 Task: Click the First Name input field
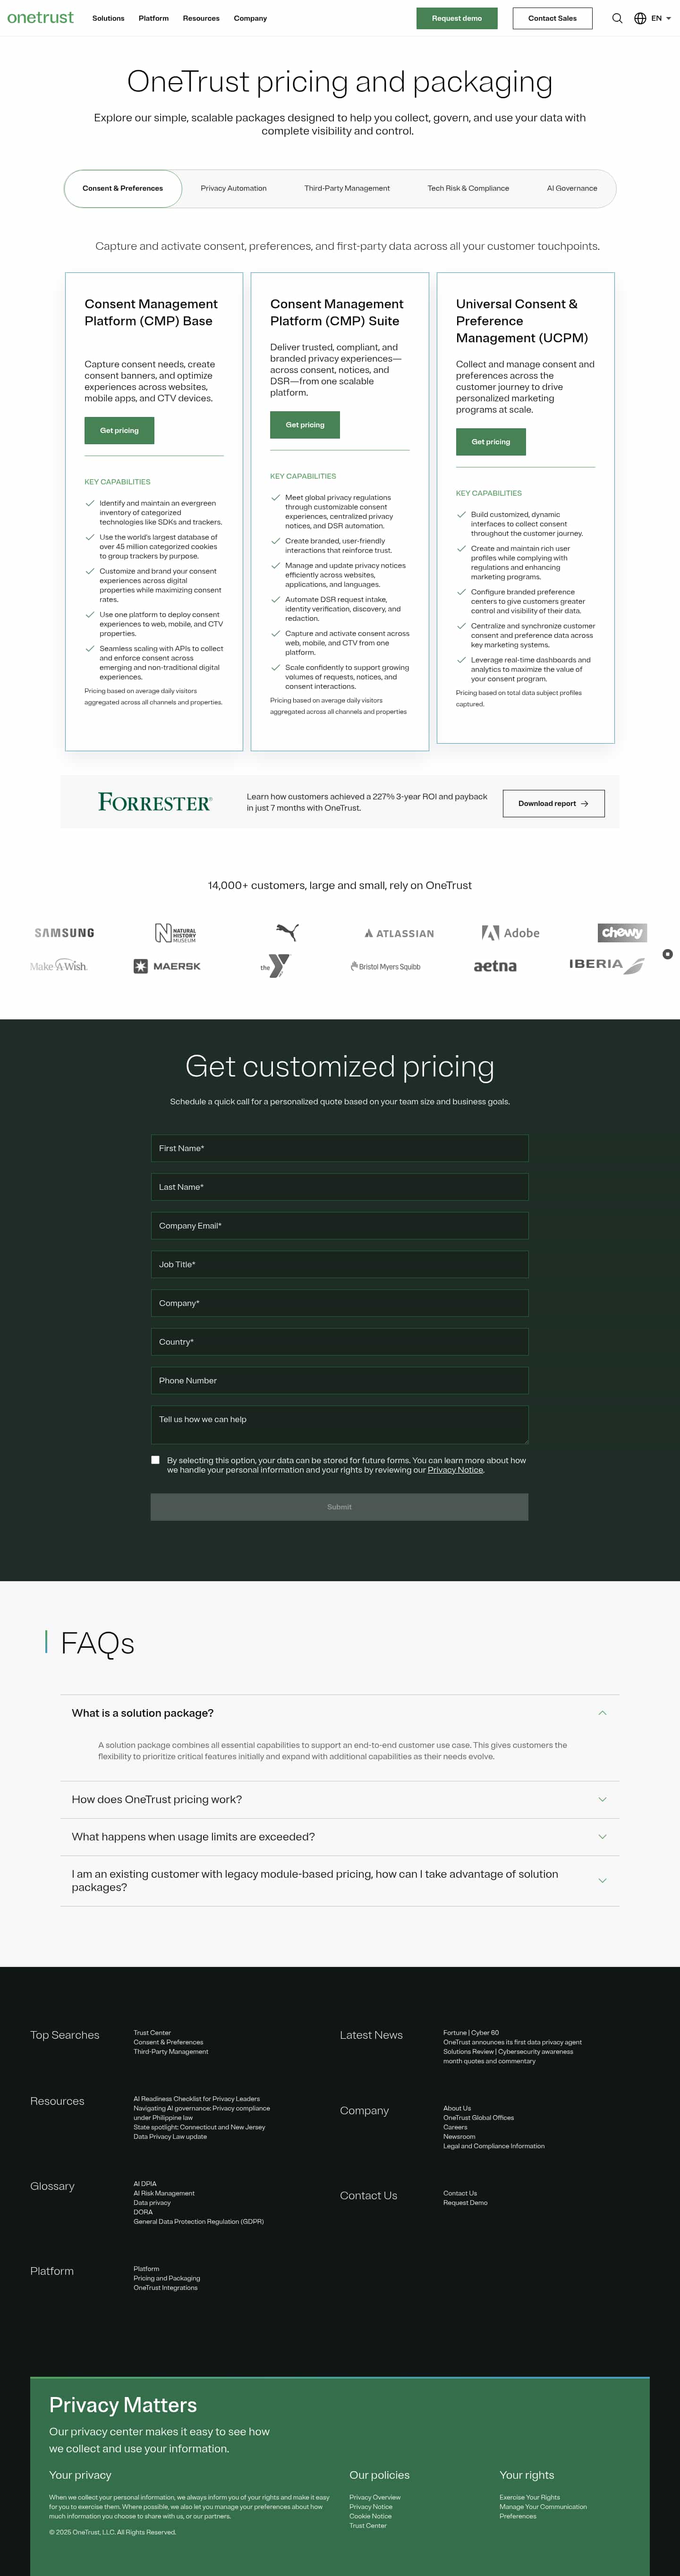(340, 1148)
